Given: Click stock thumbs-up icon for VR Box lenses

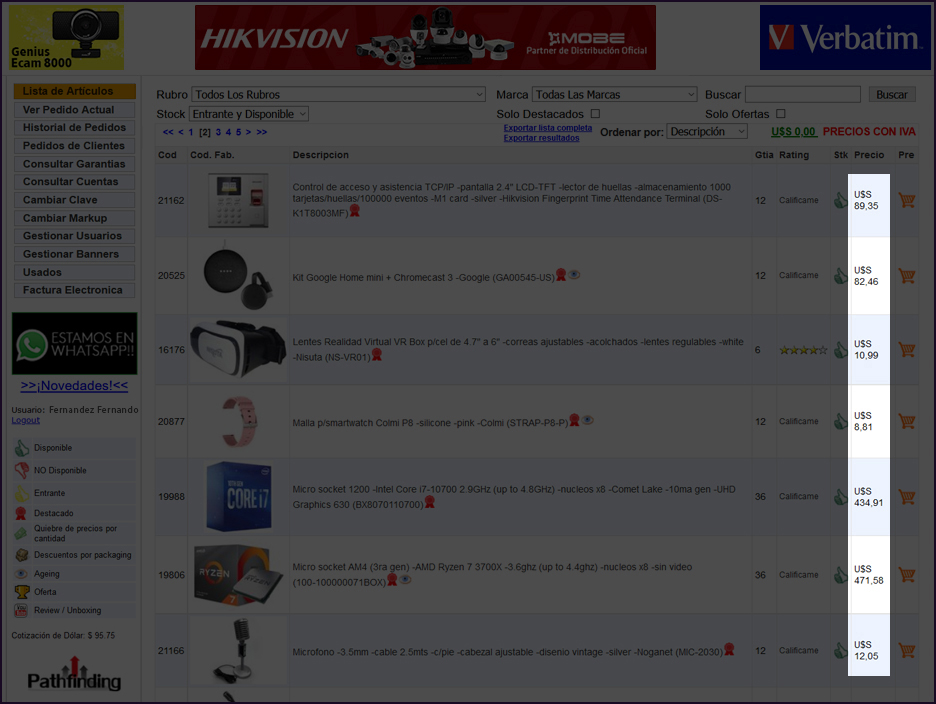Looking at the screenshot, I should point(841,350).
